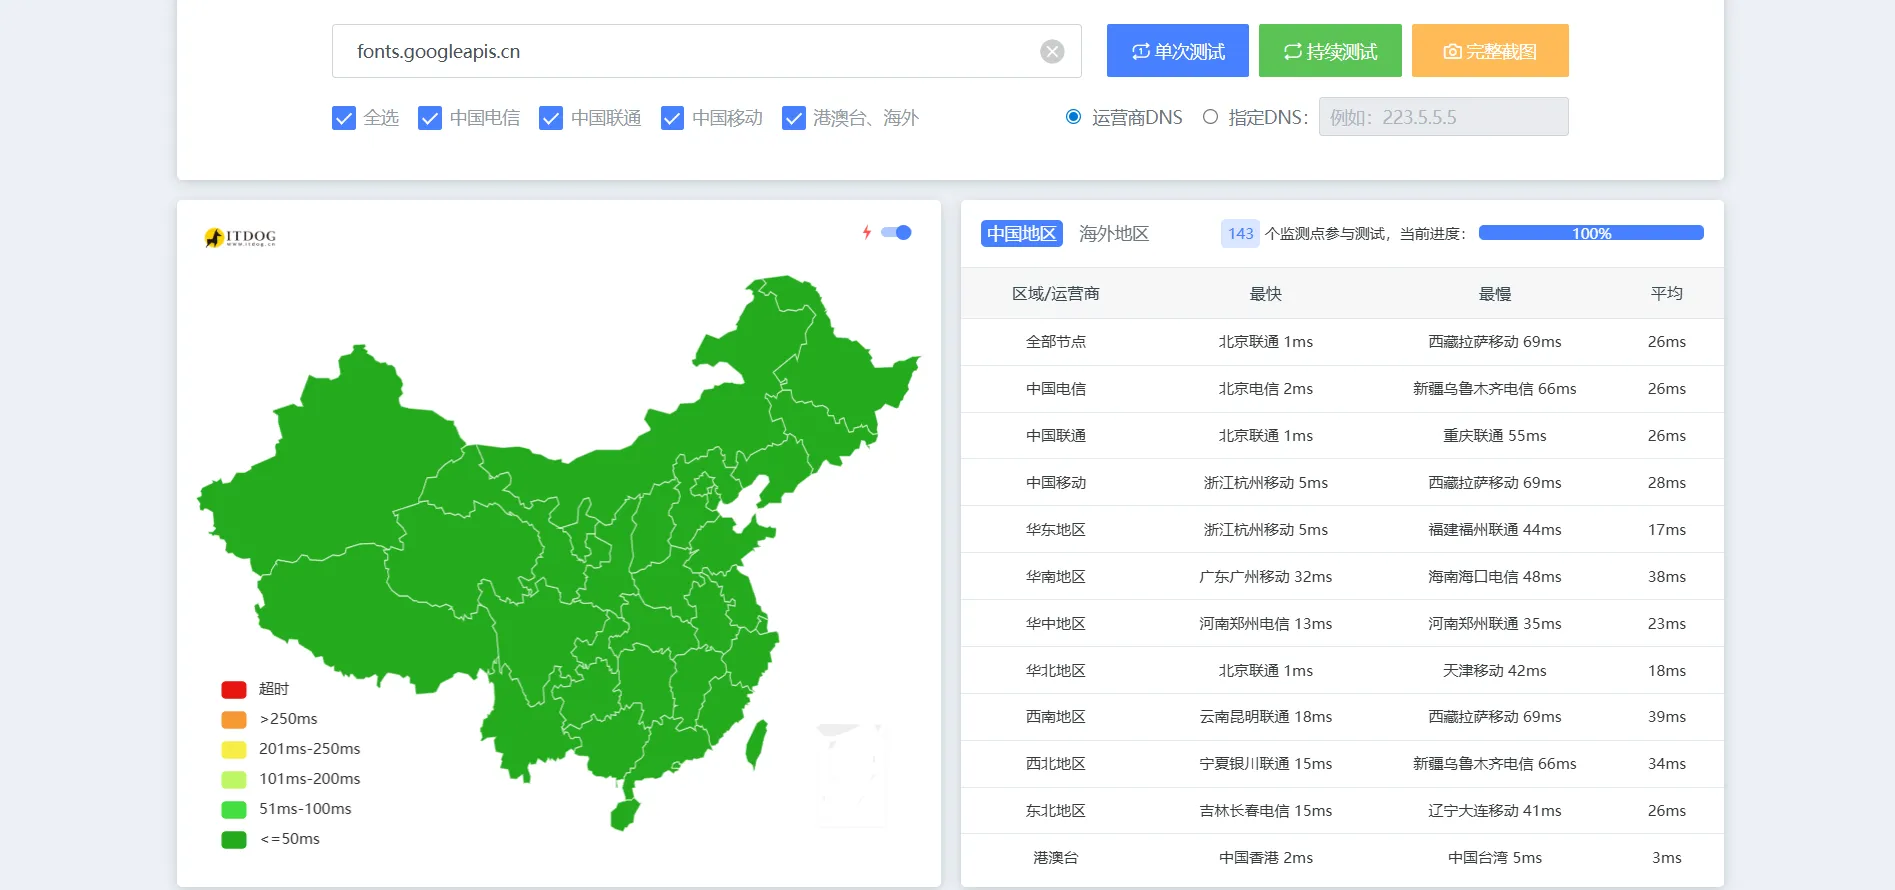Click the orange >250ms legend swatch
1895x890 pixels.
click(x=234, y=719)
